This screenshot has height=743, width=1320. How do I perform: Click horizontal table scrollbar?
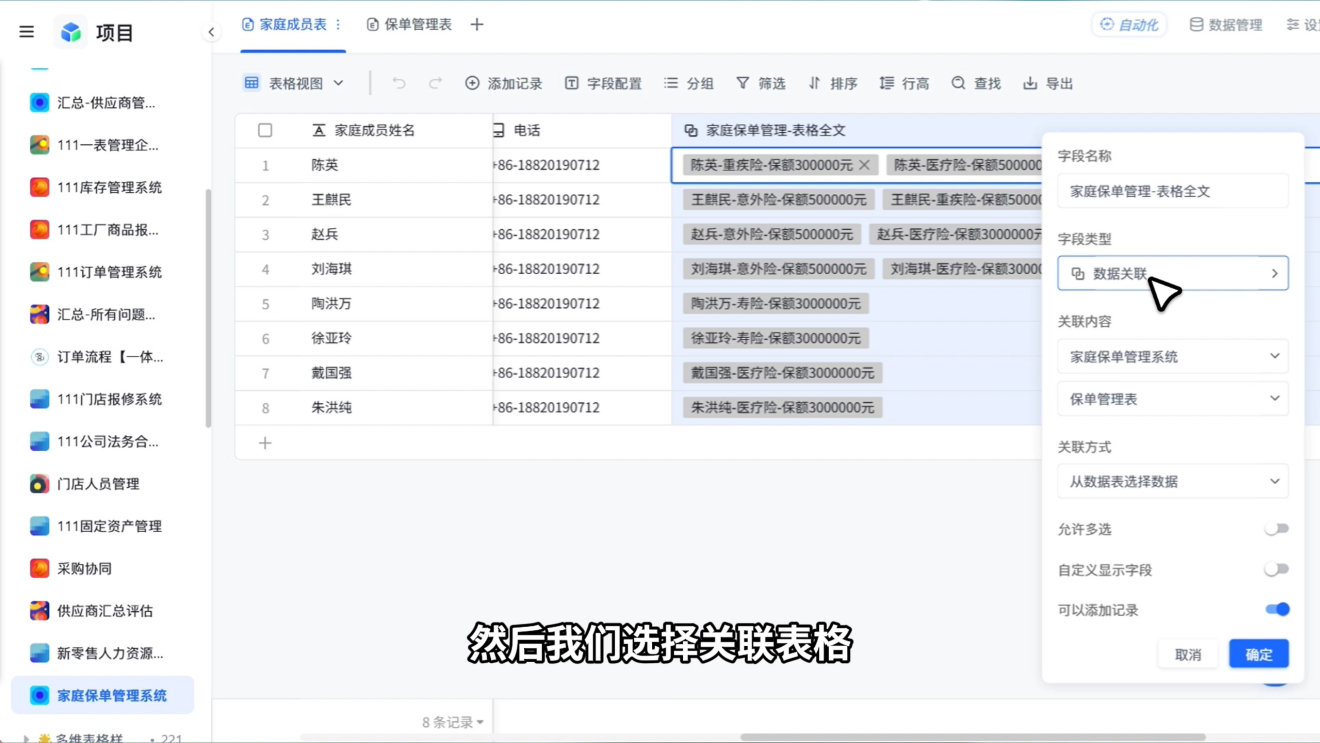pyautogui.click(x=972, y=738)
